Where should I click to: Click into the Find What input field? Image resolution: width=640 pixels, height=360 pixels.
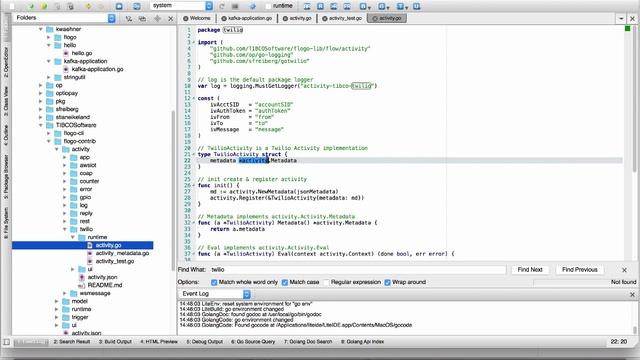pyautogui.click(x=357, y=270)
